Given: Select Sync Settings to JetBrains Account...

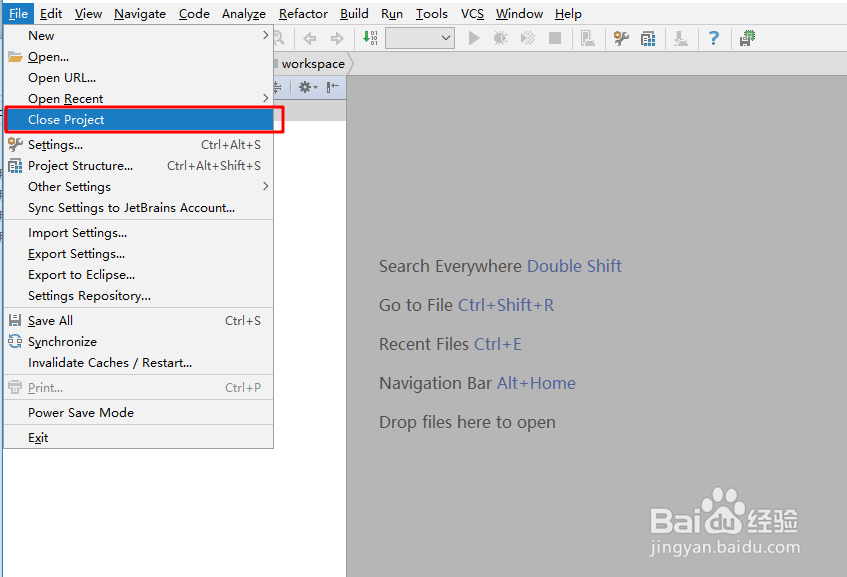Looking at the screenshot, I should pos(138,207).
